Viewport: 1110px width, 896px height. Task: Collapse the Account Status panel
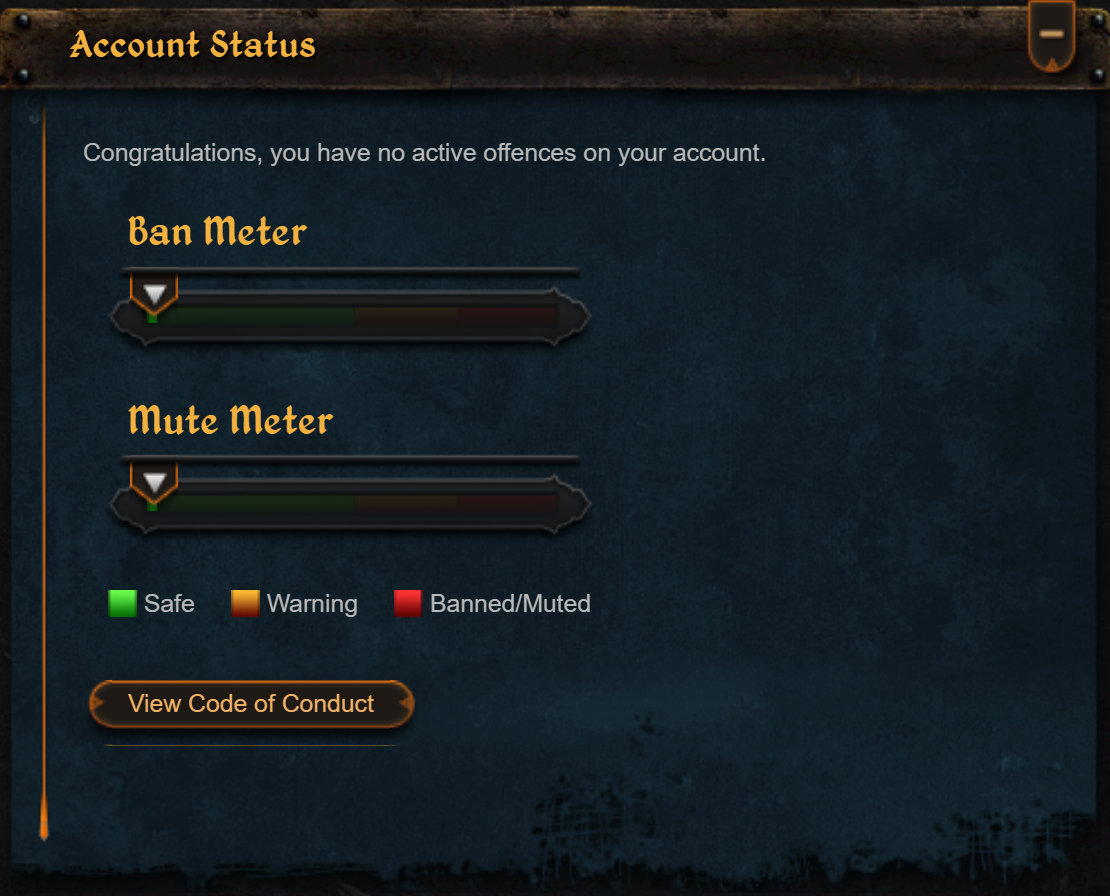tap(1052, 35)
